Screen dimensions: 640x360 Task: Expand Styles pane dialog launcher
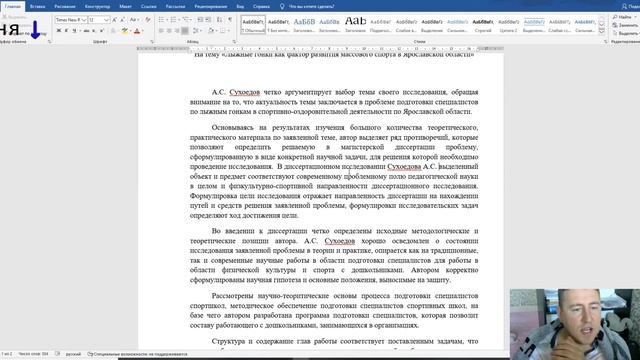[606, 42]
